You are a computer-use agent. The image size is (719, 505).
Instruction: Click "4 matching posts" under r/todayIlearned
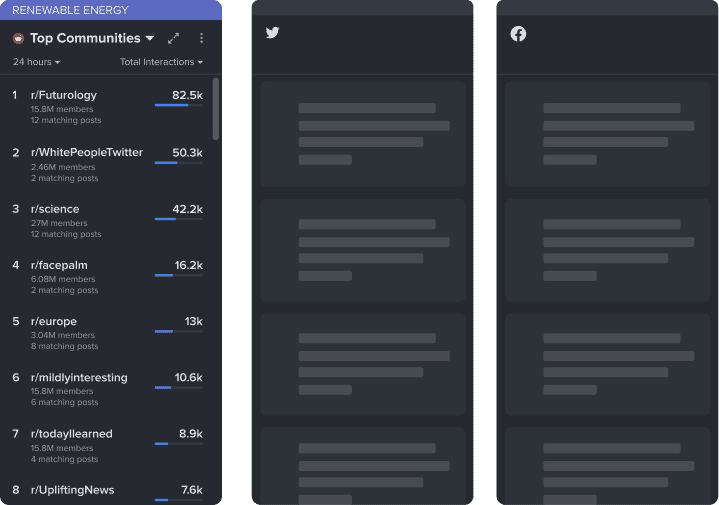point(65,459)
